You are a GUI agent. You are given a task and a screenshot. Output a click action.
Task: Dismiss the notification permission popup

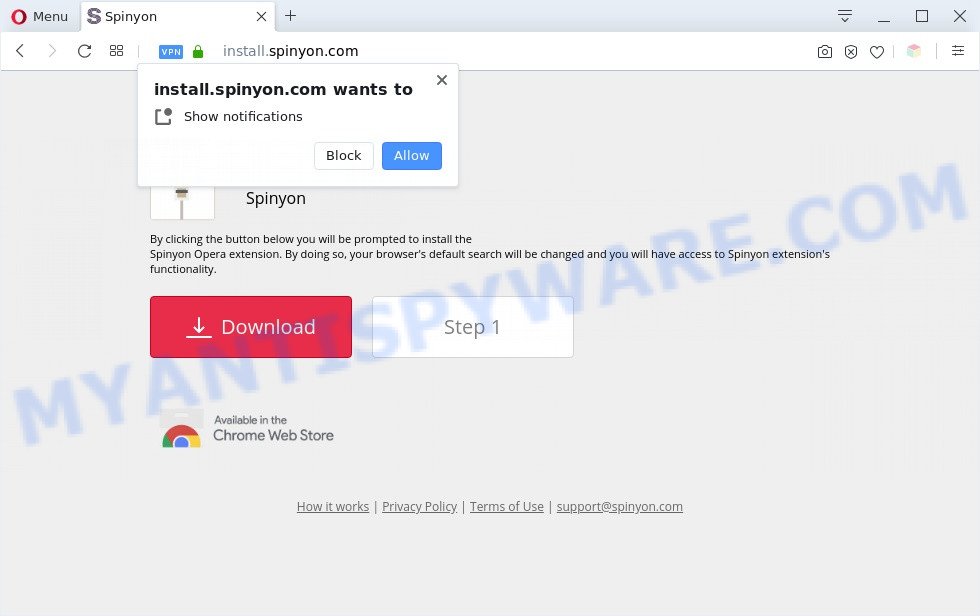[442, 80]
